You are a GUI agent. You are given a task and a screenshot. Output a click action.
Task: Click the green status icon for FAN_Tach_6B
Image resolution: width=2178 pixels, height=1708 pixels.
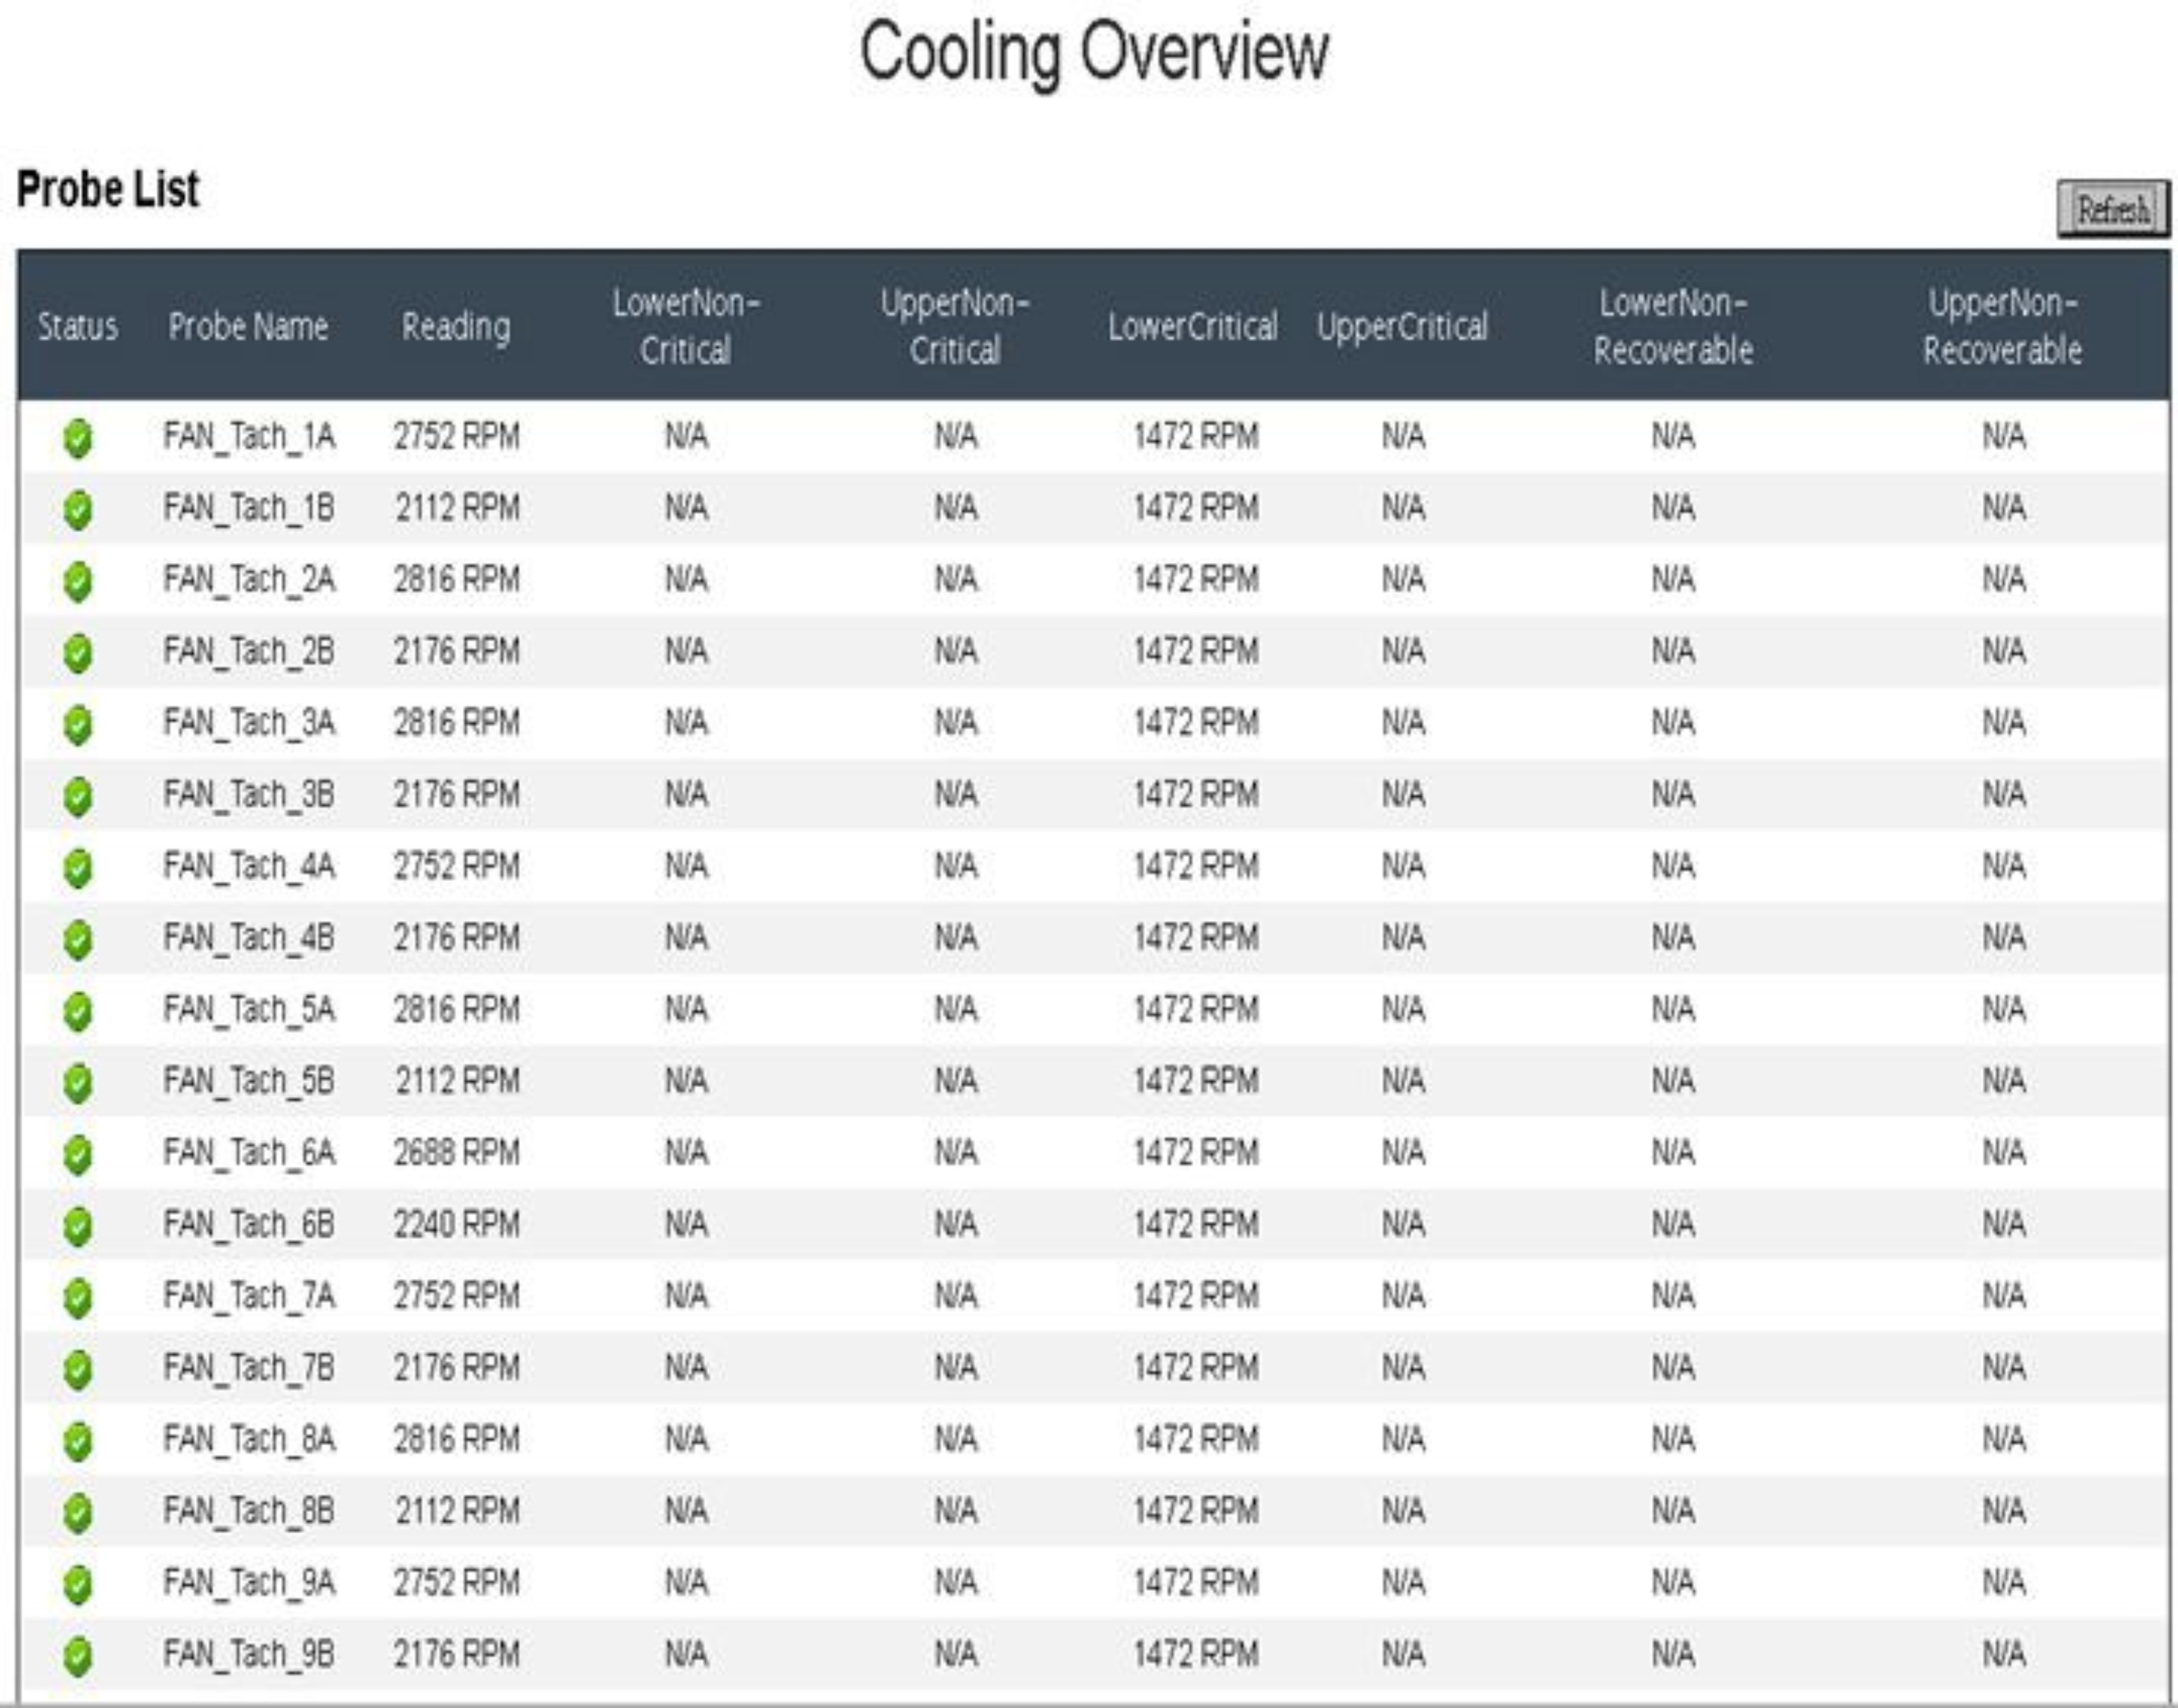(x=78, y=1226)
